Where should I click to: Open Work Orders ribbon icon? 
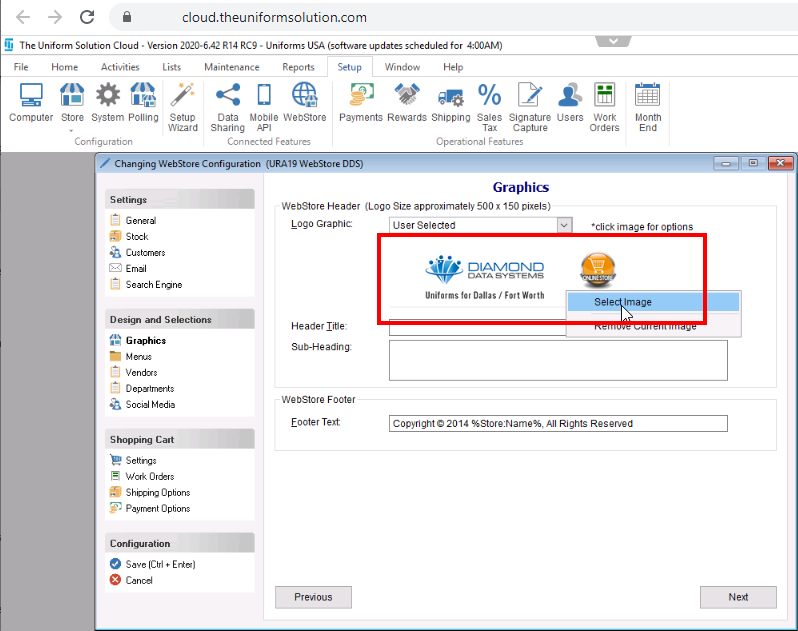pos(604,108)
